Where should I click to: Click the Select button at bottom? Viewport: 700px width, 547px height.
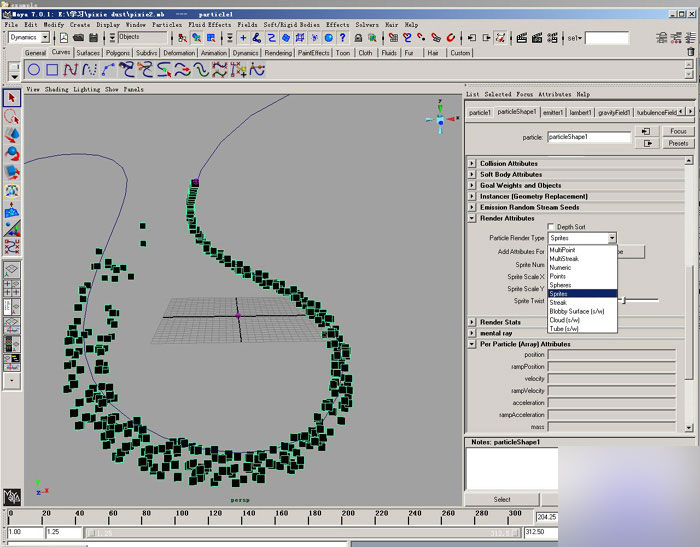coord(502,499)
